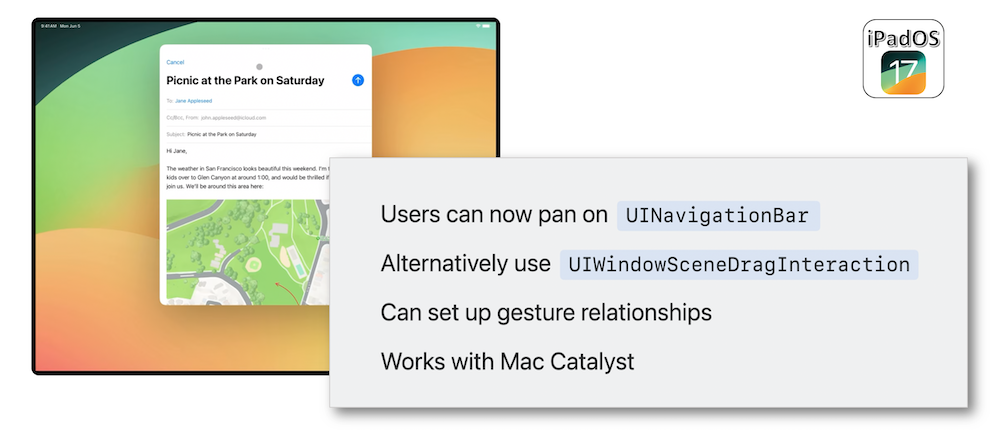This screenshot has width=1000, height=439.
Task: Click the UIWindowSceneDragInteraction code label
Action: pyautogui.click(x=739, y=265)
